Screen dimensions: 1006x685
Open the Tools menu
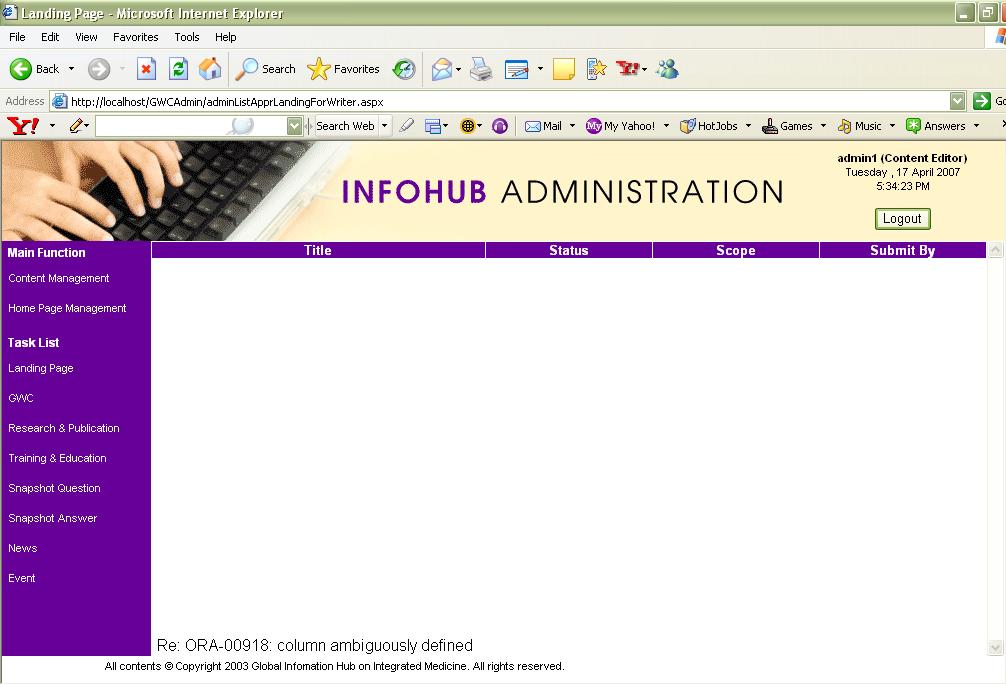(187, 37)
